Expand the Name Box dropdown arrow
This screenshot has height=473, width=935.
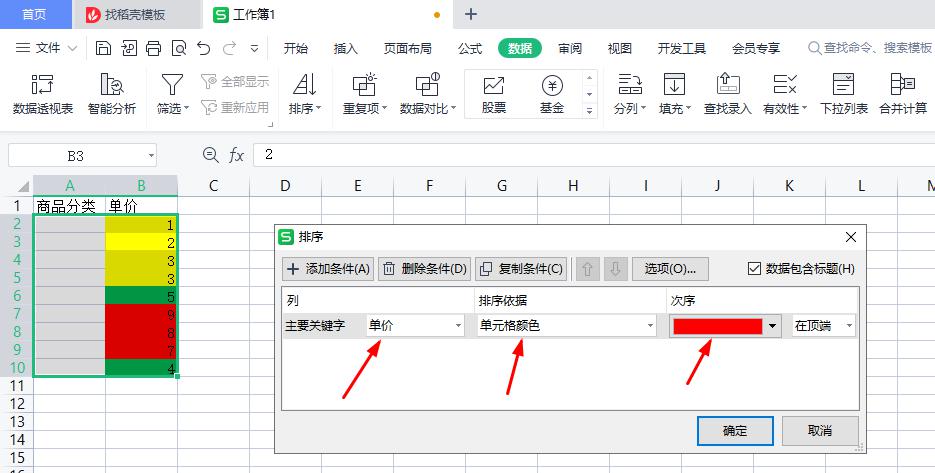click(151, 156)
